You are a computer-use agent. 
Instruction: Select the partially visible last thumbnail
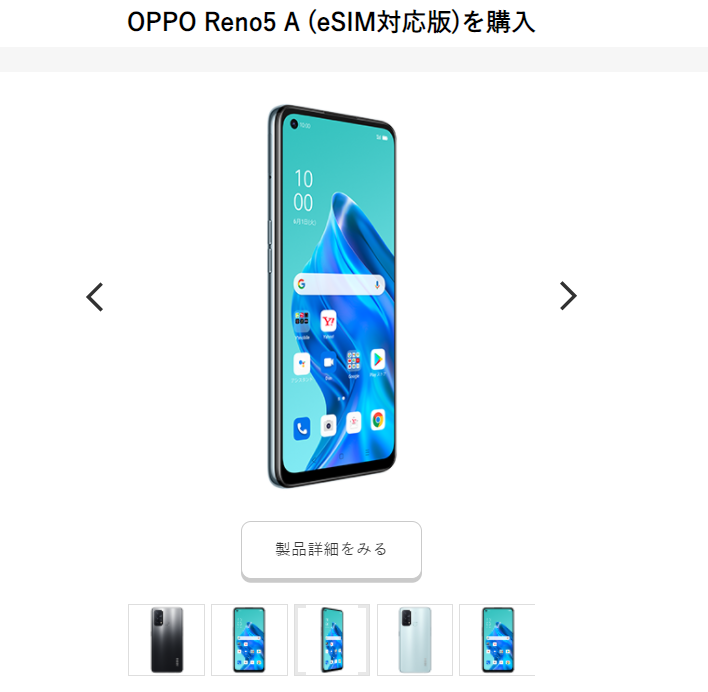[497, 640]
